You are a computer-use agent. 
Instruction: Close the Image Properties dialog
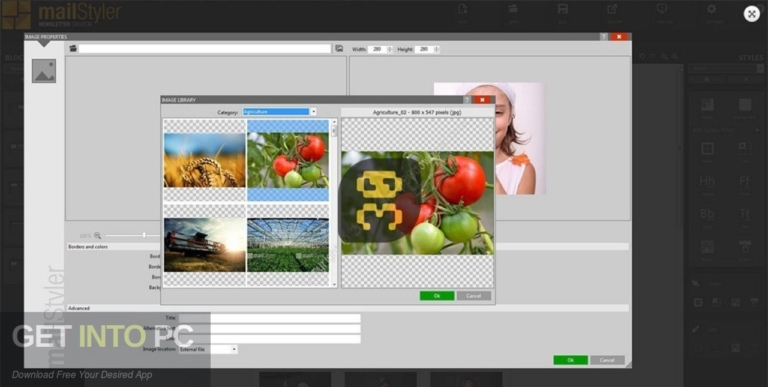[x=619, y=37]
